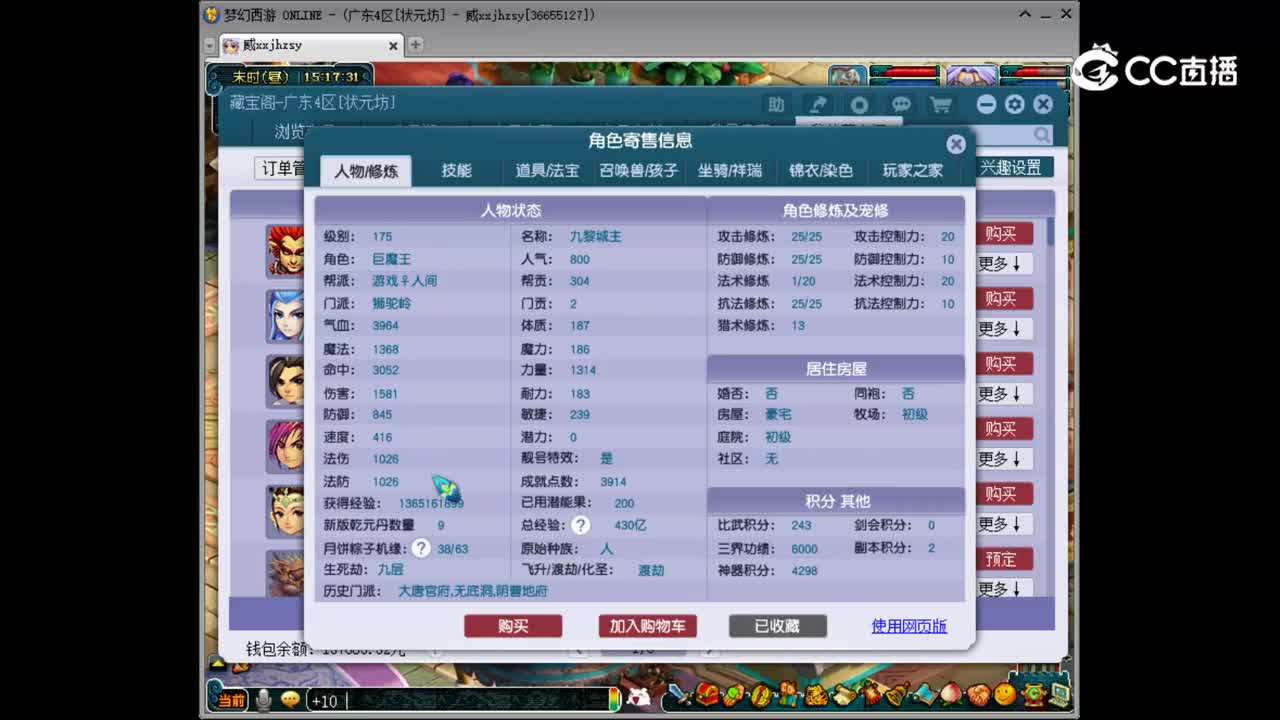Open the emoji speech bubble by chat input
1280x720 pixels.
pyautogui.click(x=290, y=700)
